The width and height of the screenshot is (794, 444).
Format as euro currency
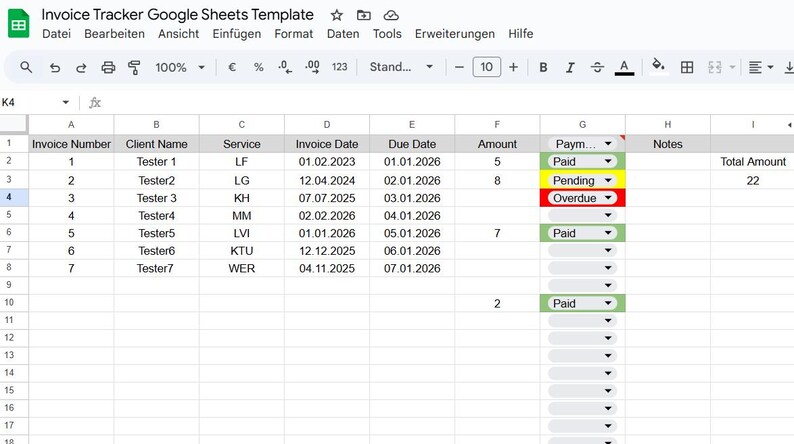click(x=232, y=67)
